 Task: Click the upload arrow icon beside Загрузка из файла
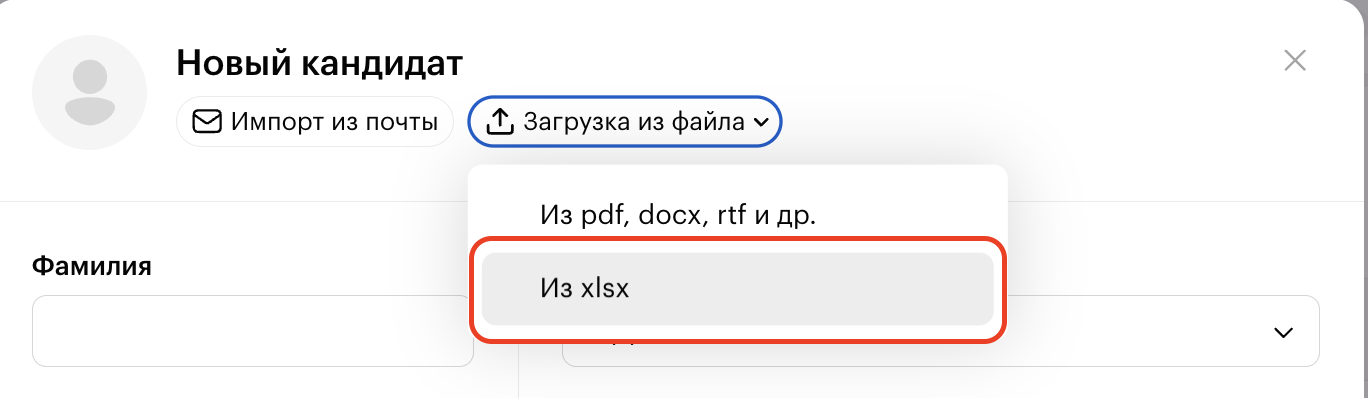click(499, 122)
